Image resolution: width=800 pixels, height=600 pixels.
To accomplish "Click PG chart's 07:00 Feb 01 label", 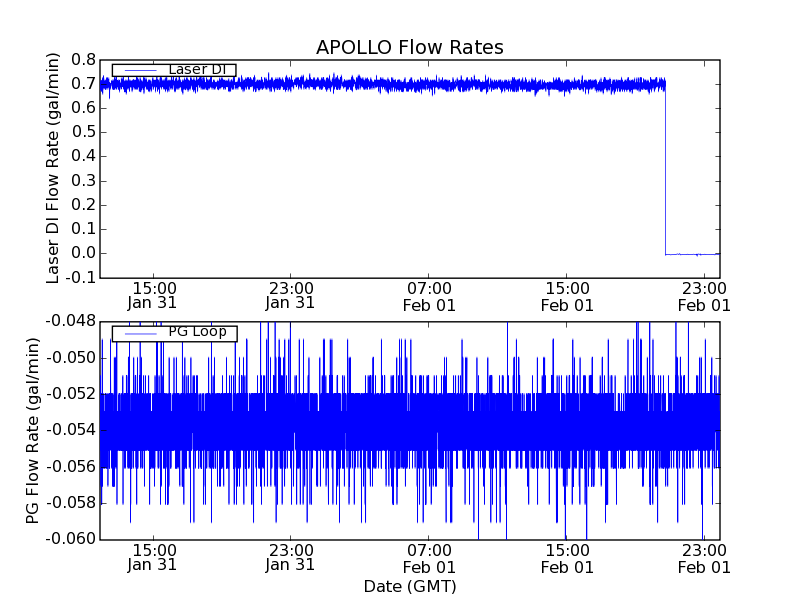I will click(429, 559).
